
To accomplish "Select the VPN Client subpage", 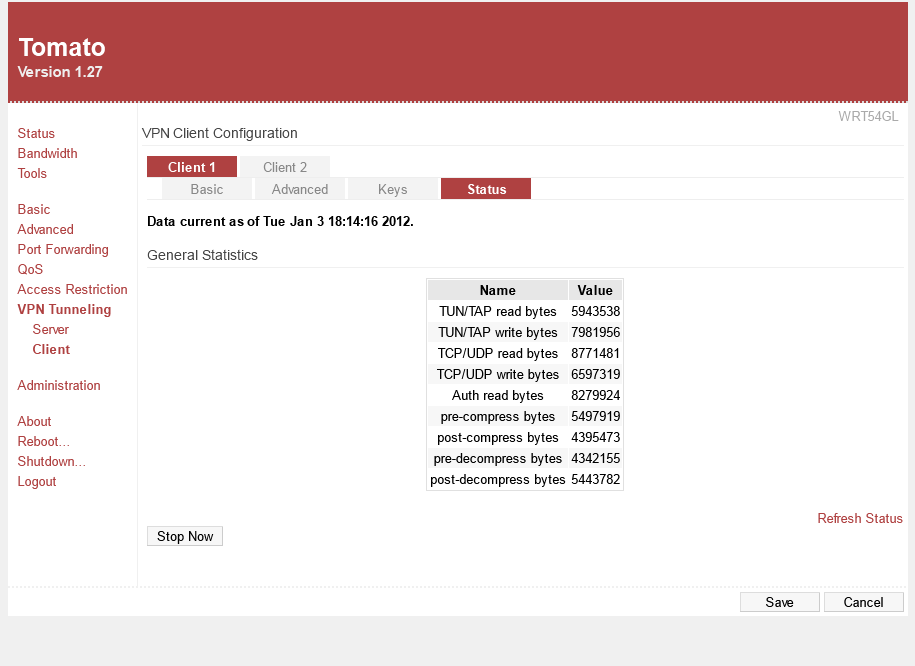I will [x=51, y=349].
